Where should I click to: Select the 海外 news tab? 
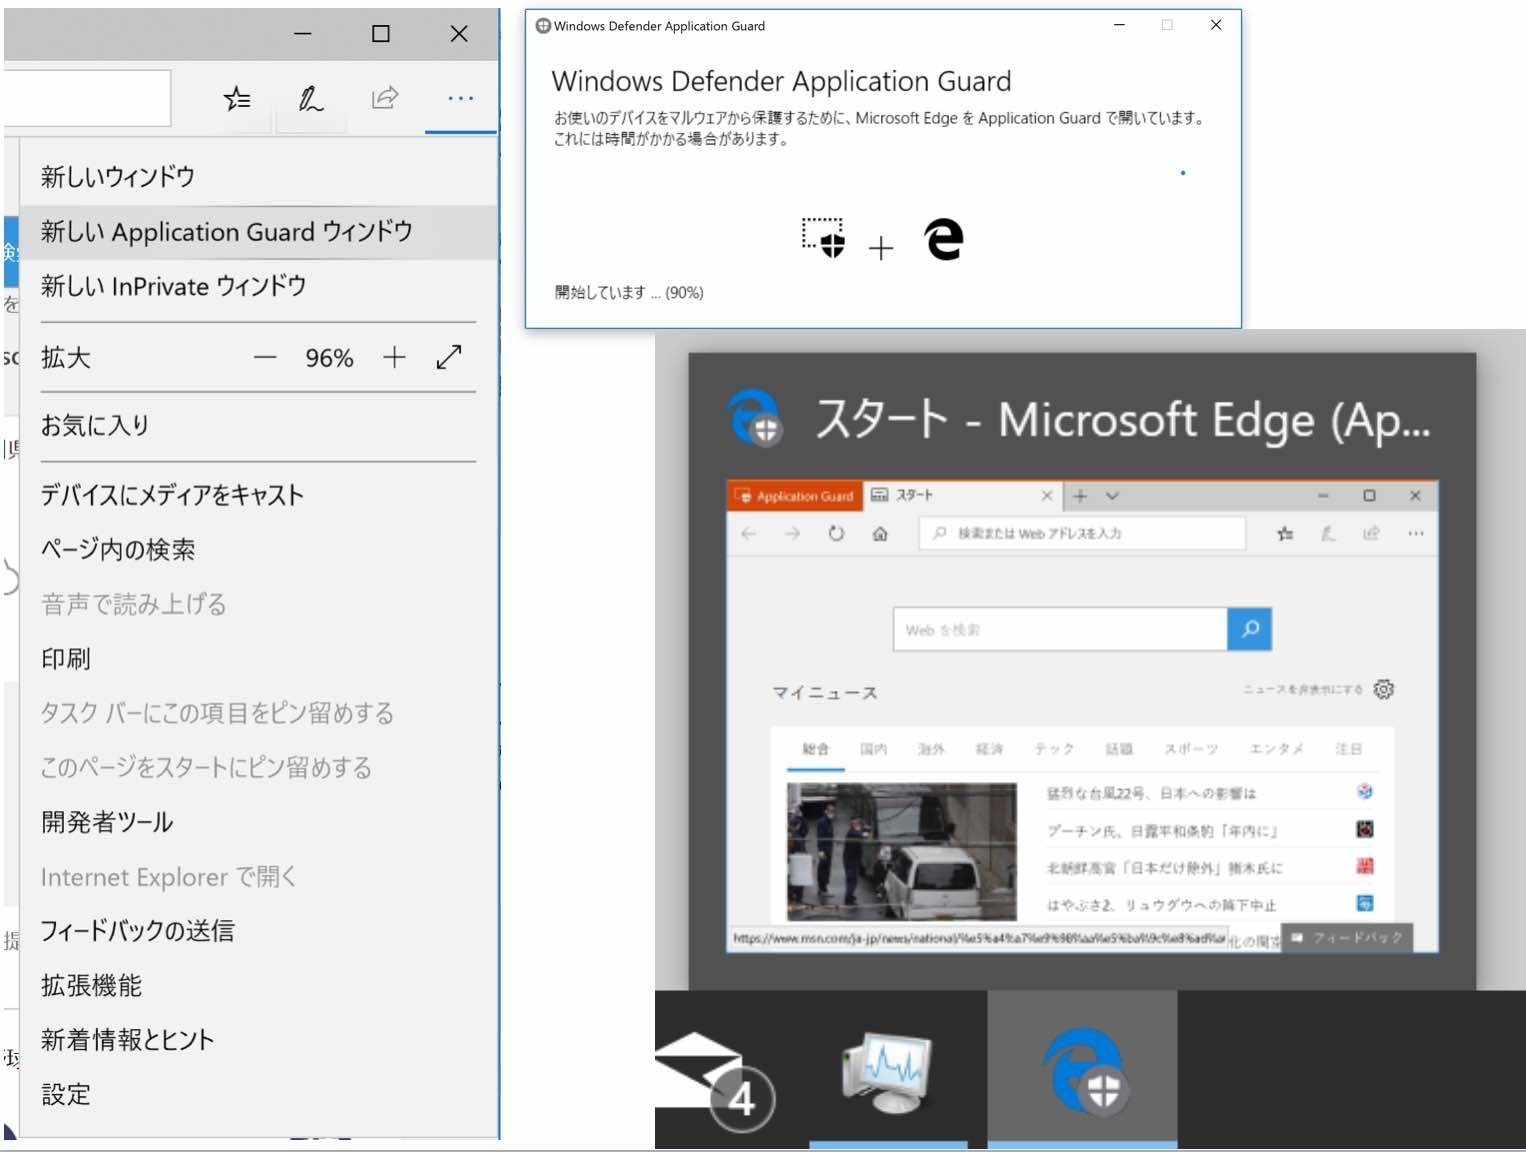[x=931, y=749]
